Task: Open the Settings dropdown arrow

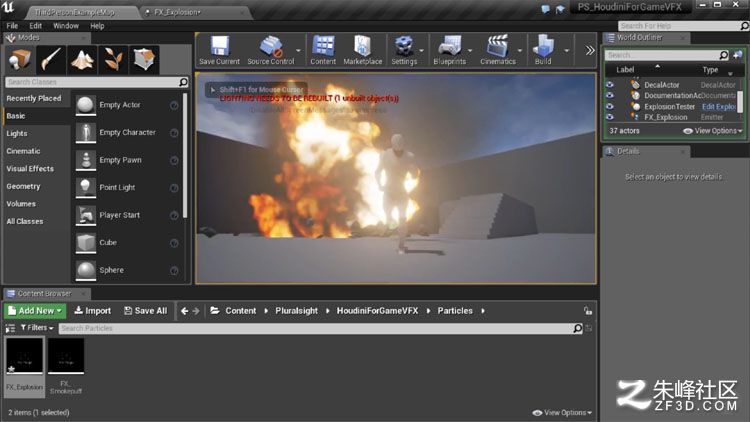Action: click(x=421, y=50)
